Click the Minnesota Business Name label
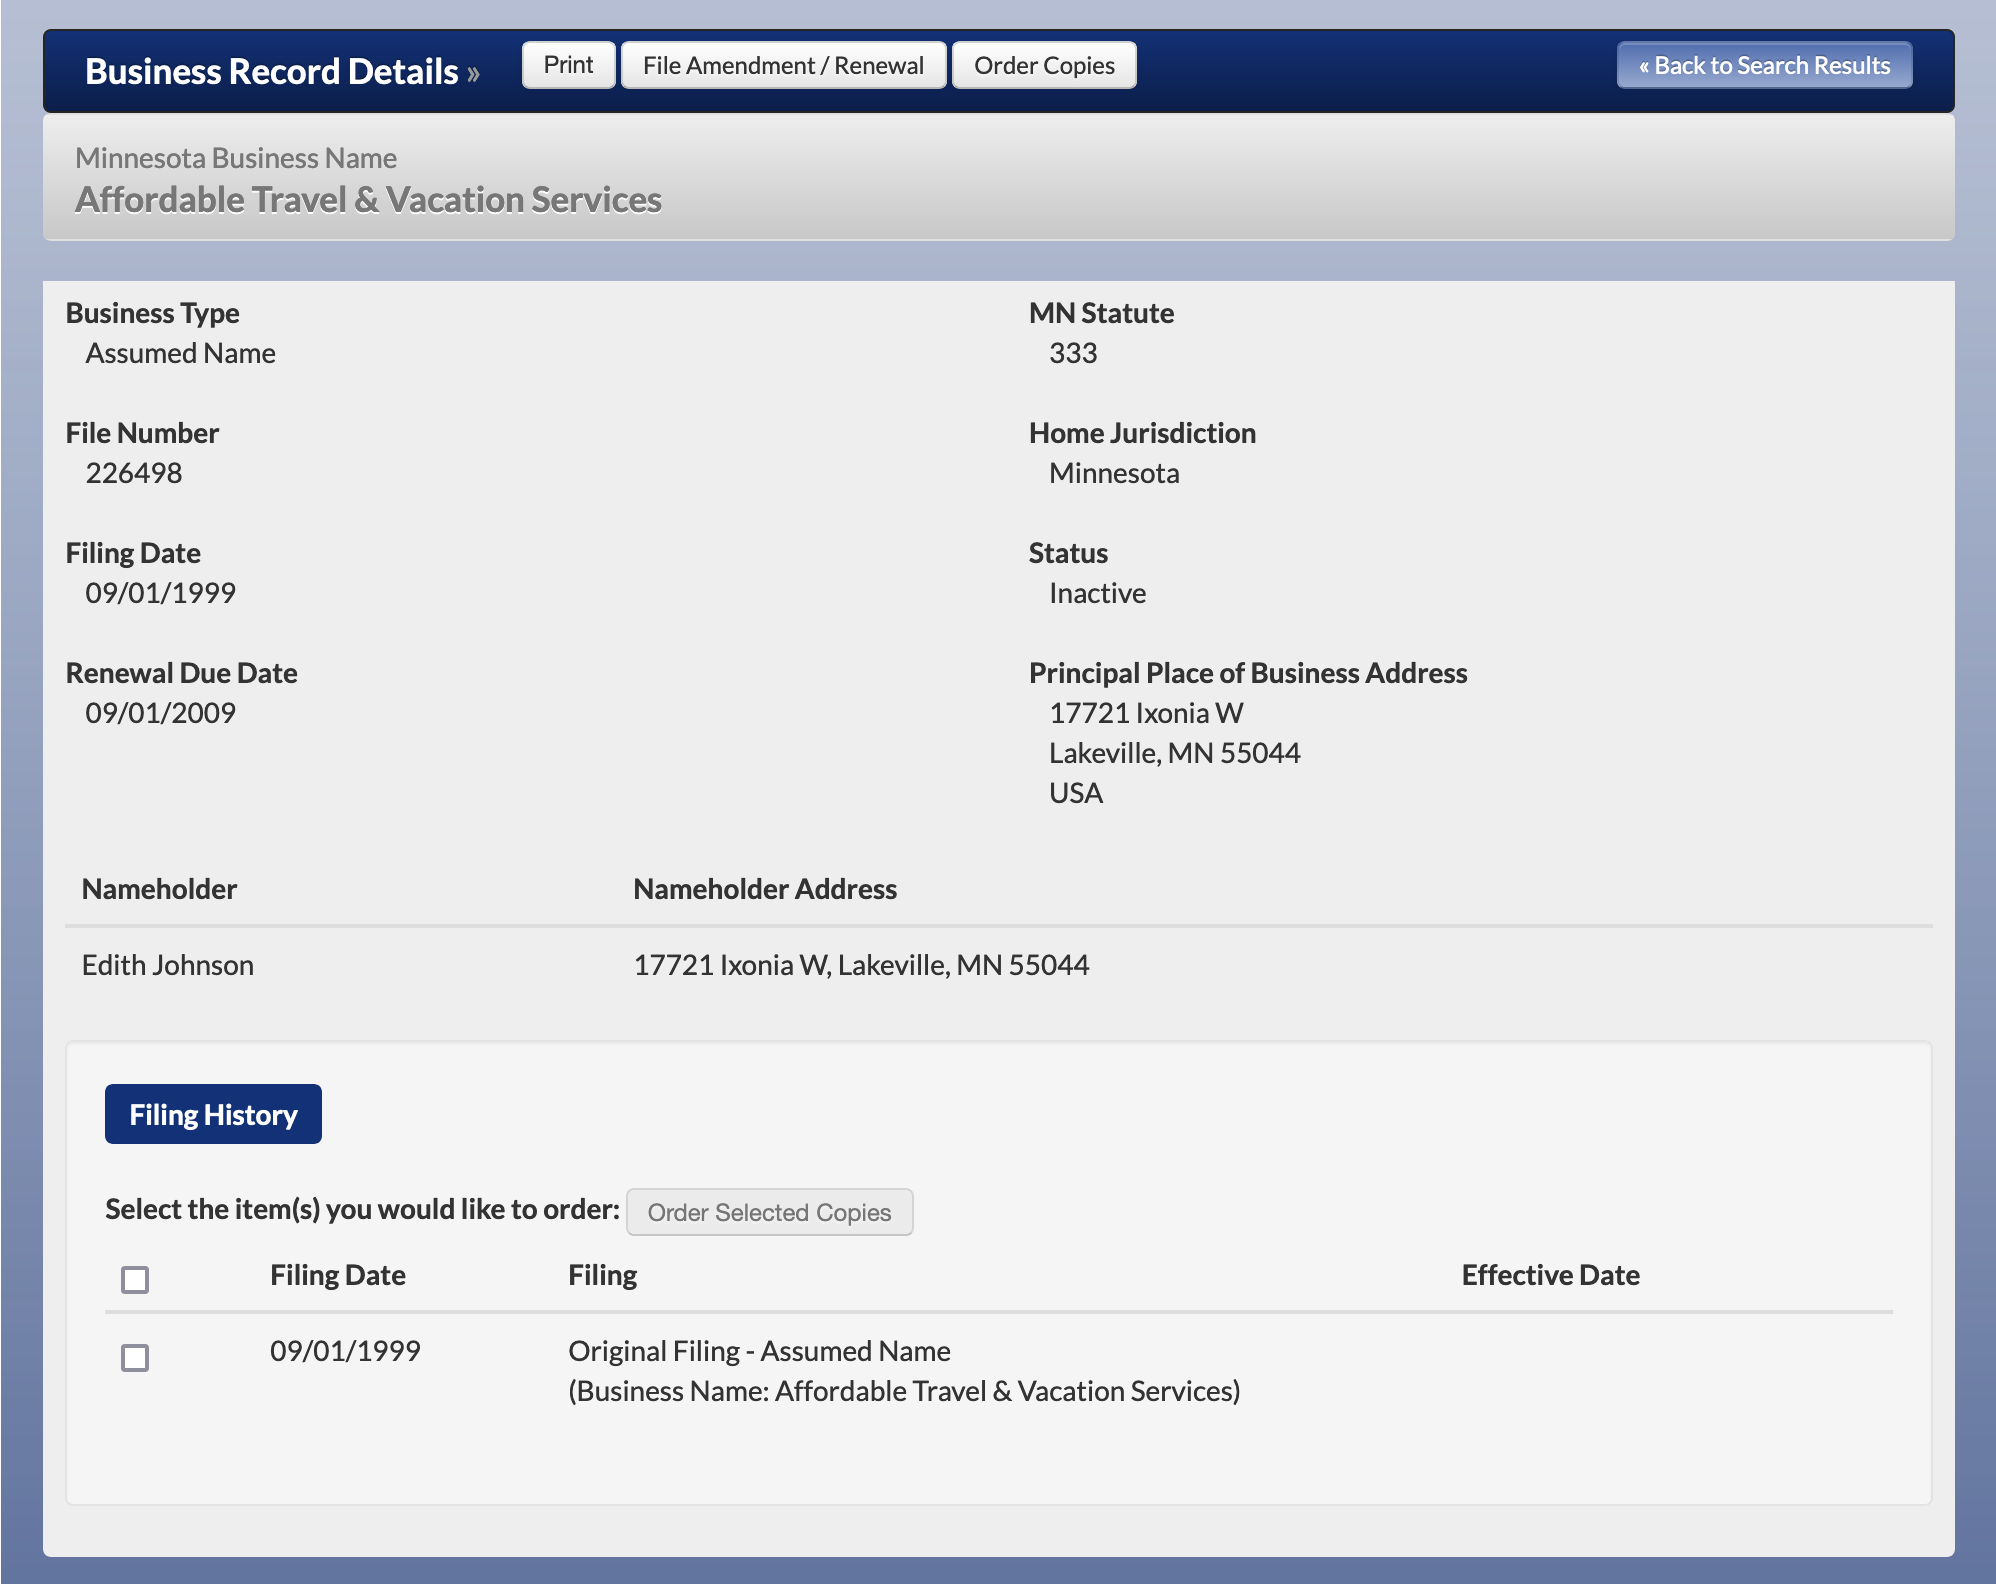This screenshot has width=1996, height=1584. click(x=236, y=158)
